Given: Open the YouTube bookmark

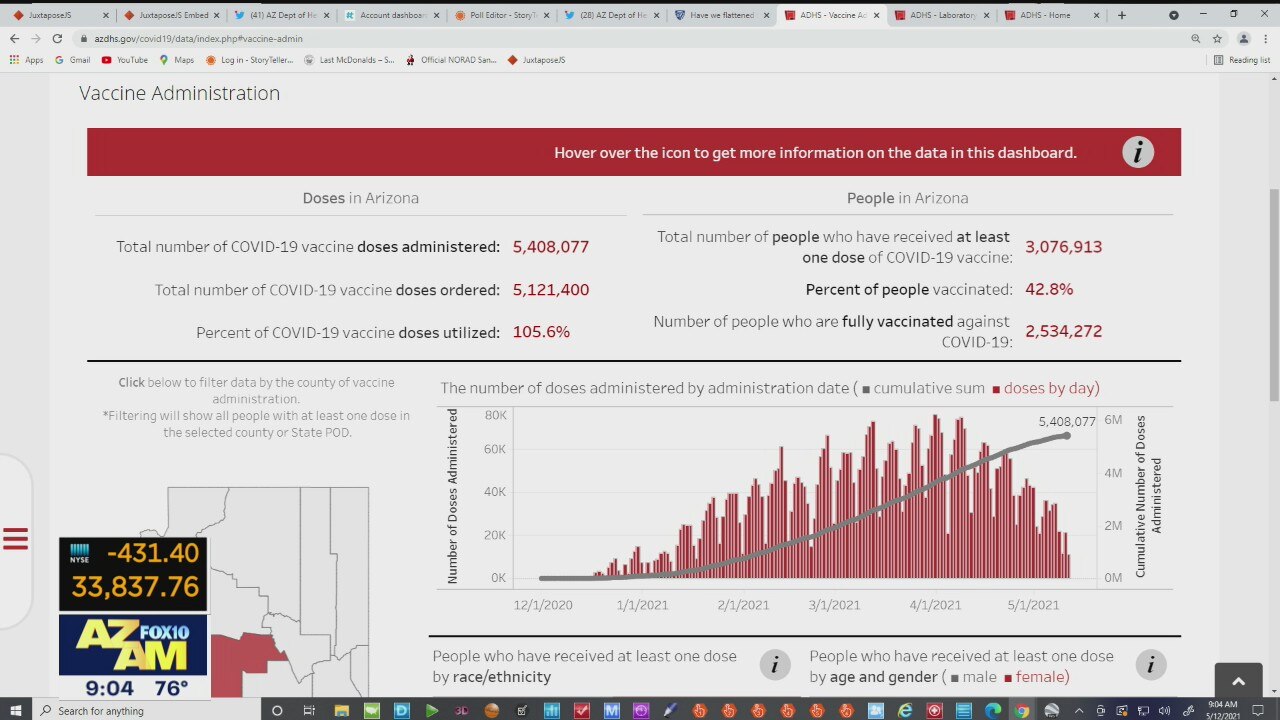Looking at the screenshot, I should coord(124,60).
